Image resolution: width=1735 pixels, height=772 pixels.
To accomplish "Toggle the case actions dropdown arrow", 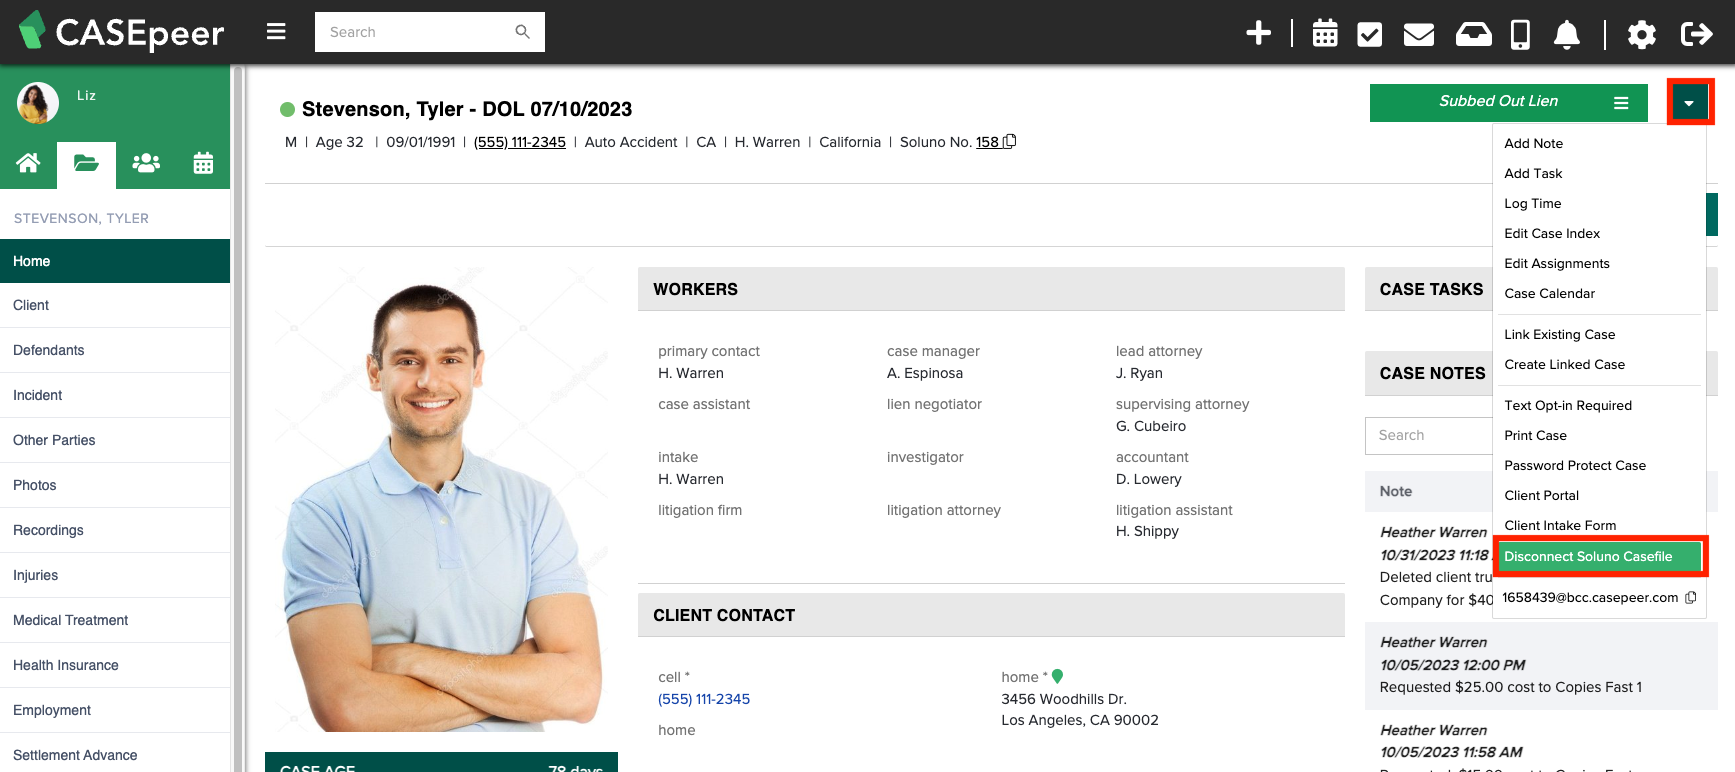I will [x=1689, y=102].
